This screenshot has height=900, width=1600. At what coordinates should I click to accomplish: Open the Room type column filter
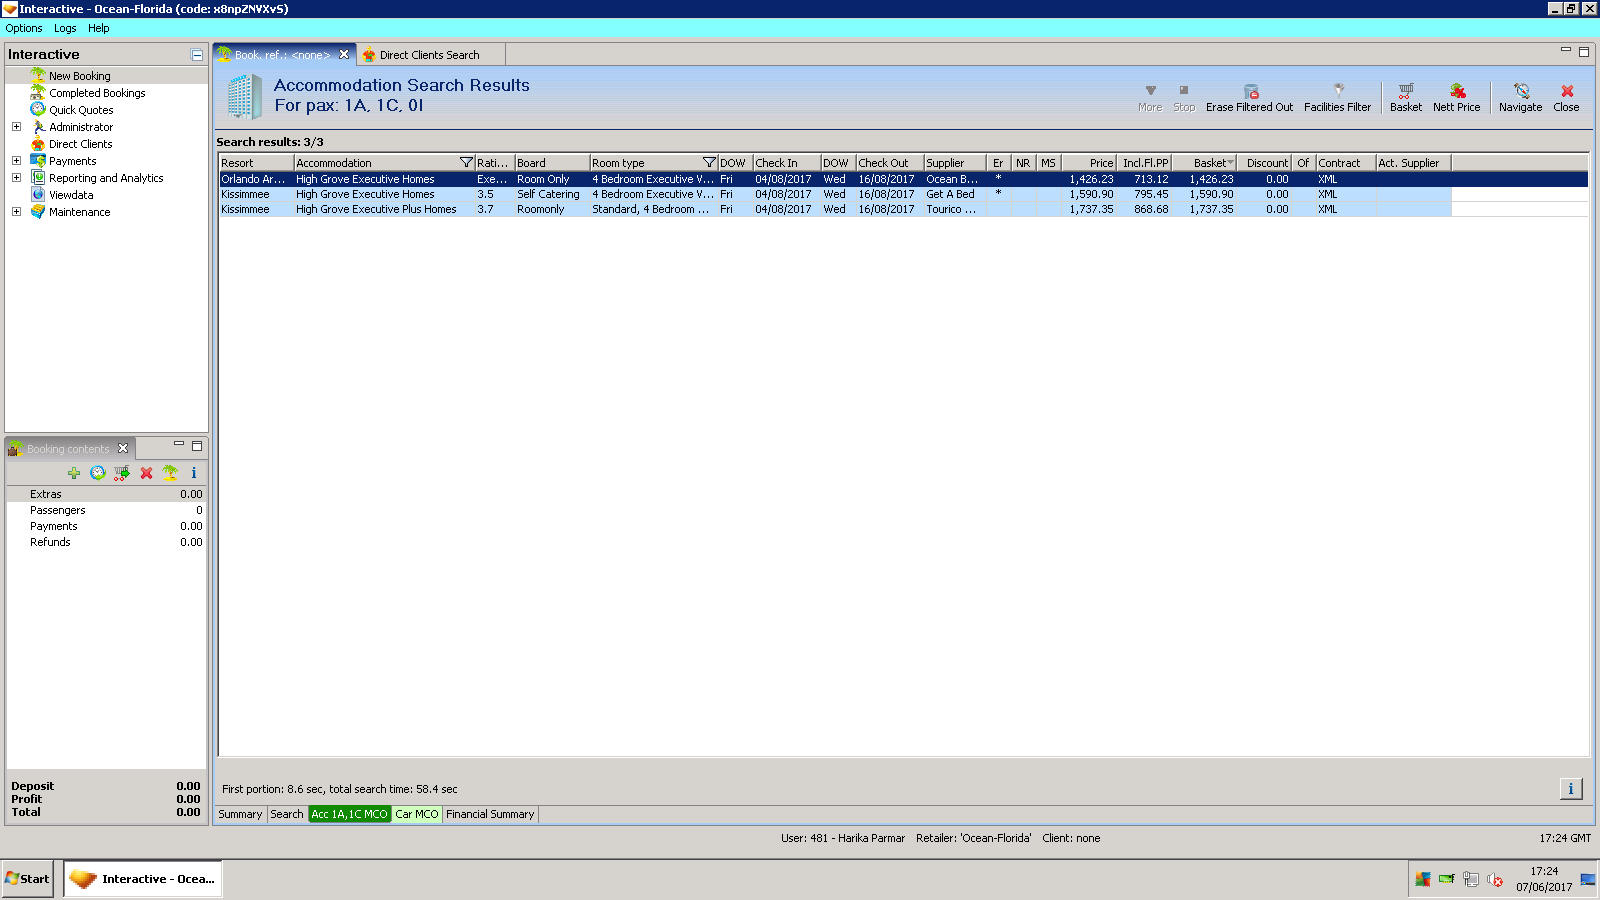pos(709,163)
